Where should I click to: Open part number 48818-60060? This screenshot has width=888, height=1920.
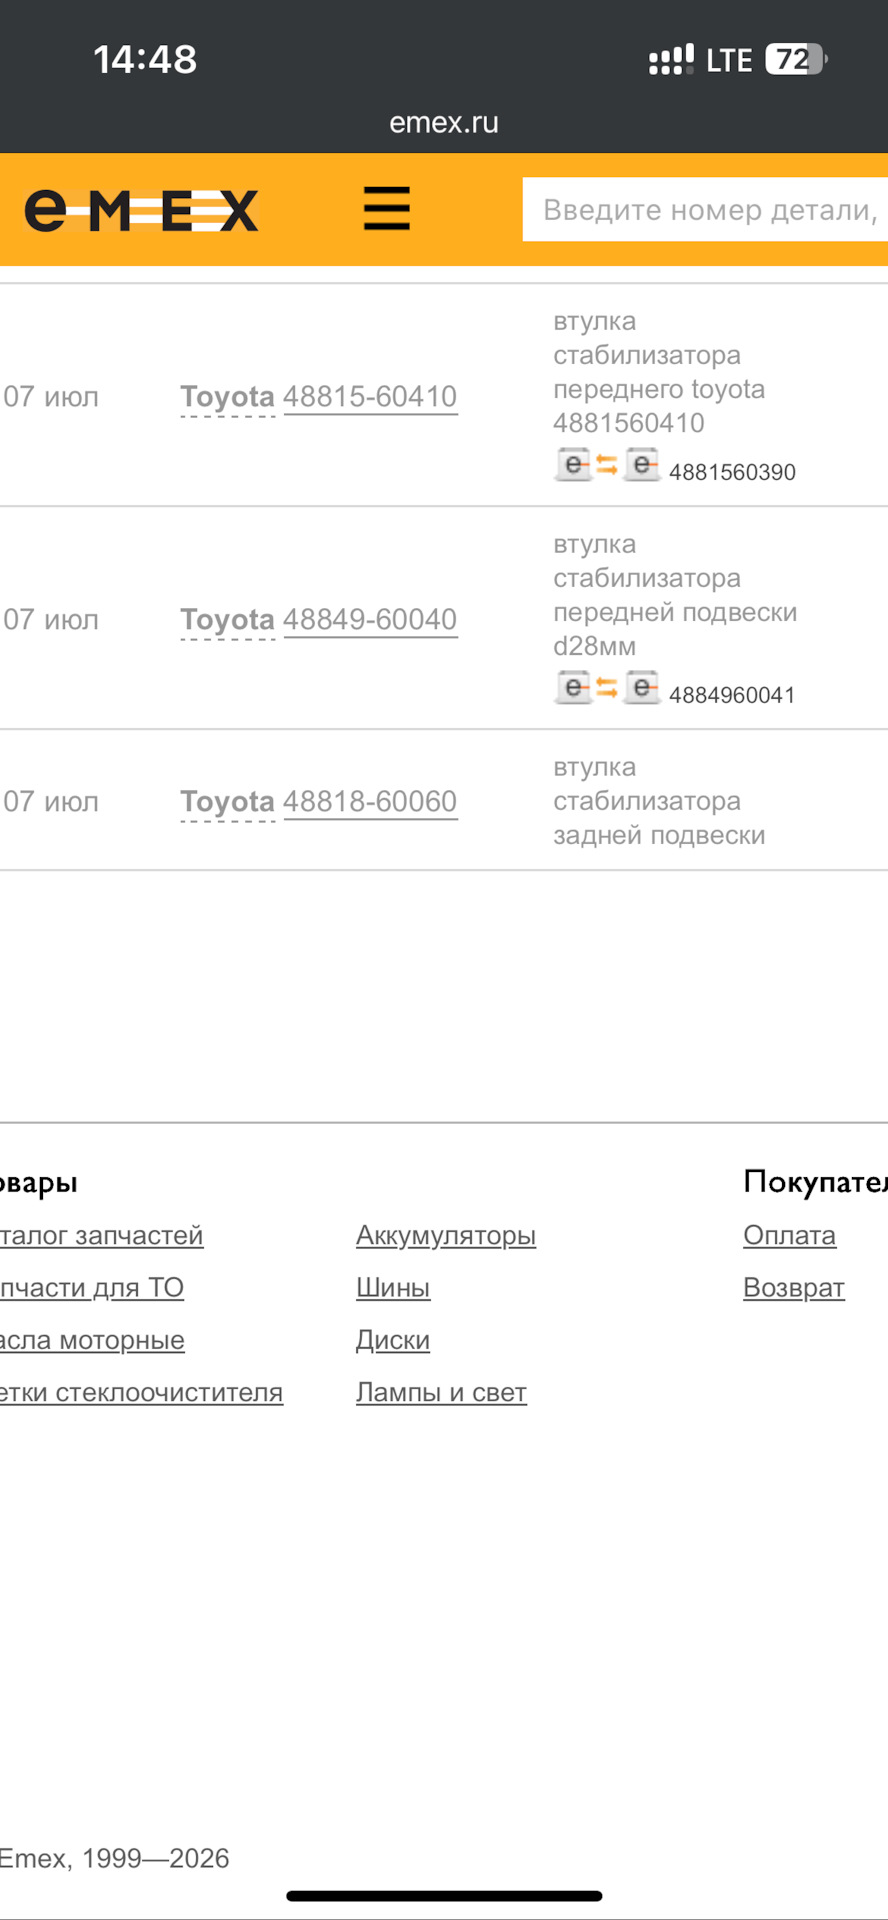[370, 802]
